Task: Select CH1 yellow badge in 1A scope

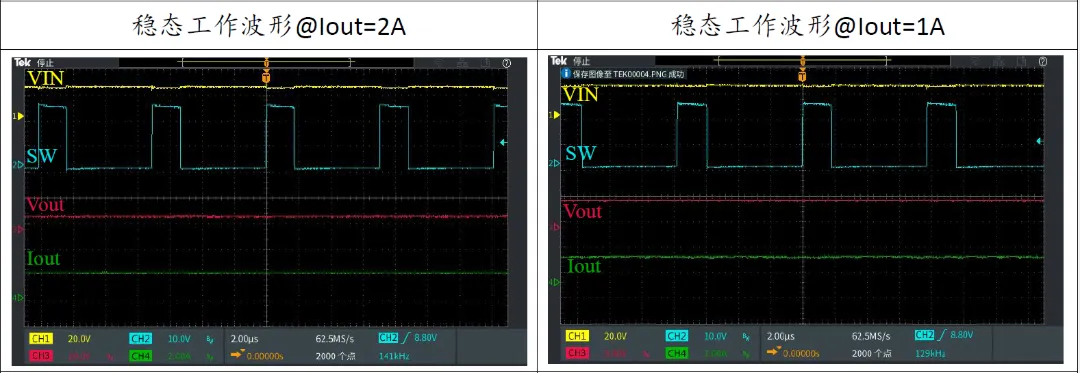Action: point(577,336)
